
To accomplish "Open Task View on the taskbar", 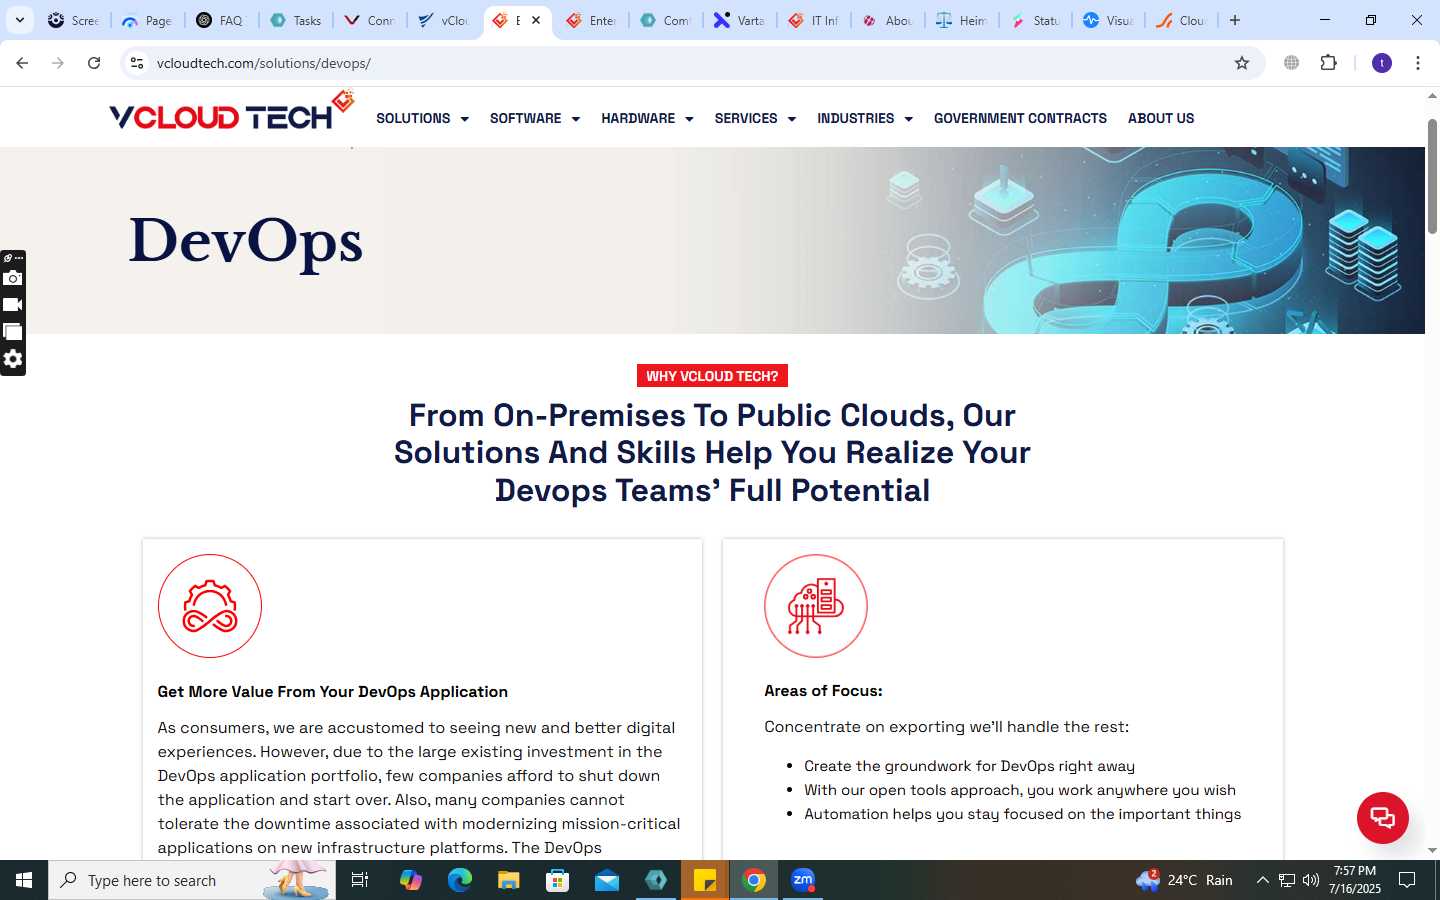I will coord(360,880).
